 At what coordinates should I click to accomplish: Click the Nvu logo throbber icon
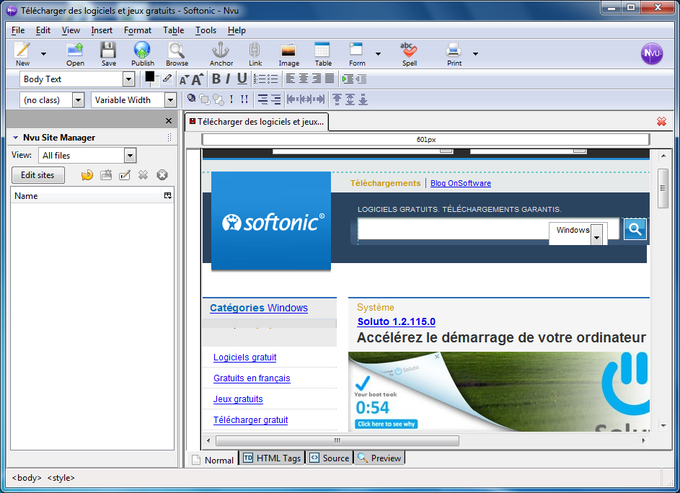point(652,53)
